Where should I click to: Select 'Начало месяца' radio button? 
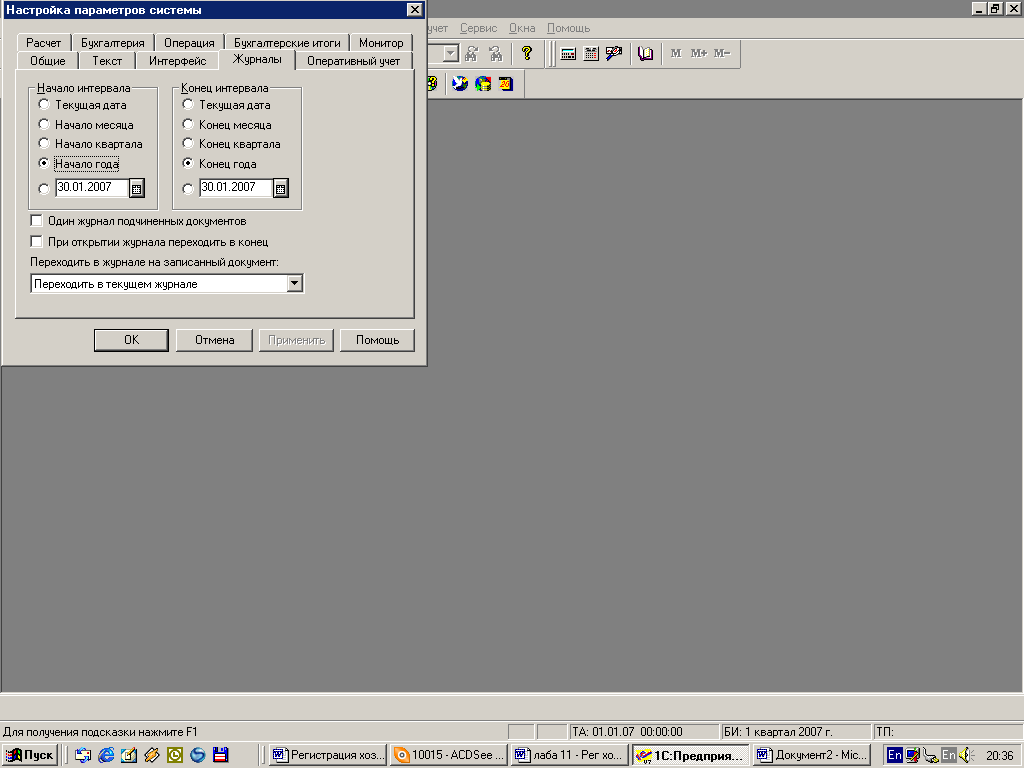(44, 124)
